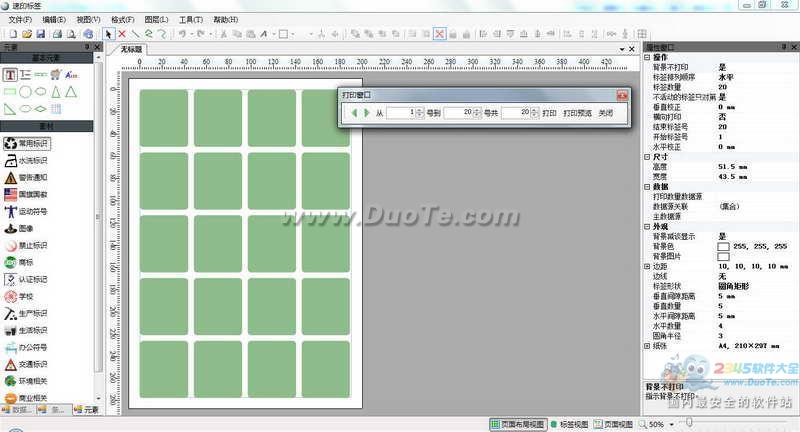Pick the ellipse shape element
The width and height of the screenshot is (800, 432).
click(41, 91)
